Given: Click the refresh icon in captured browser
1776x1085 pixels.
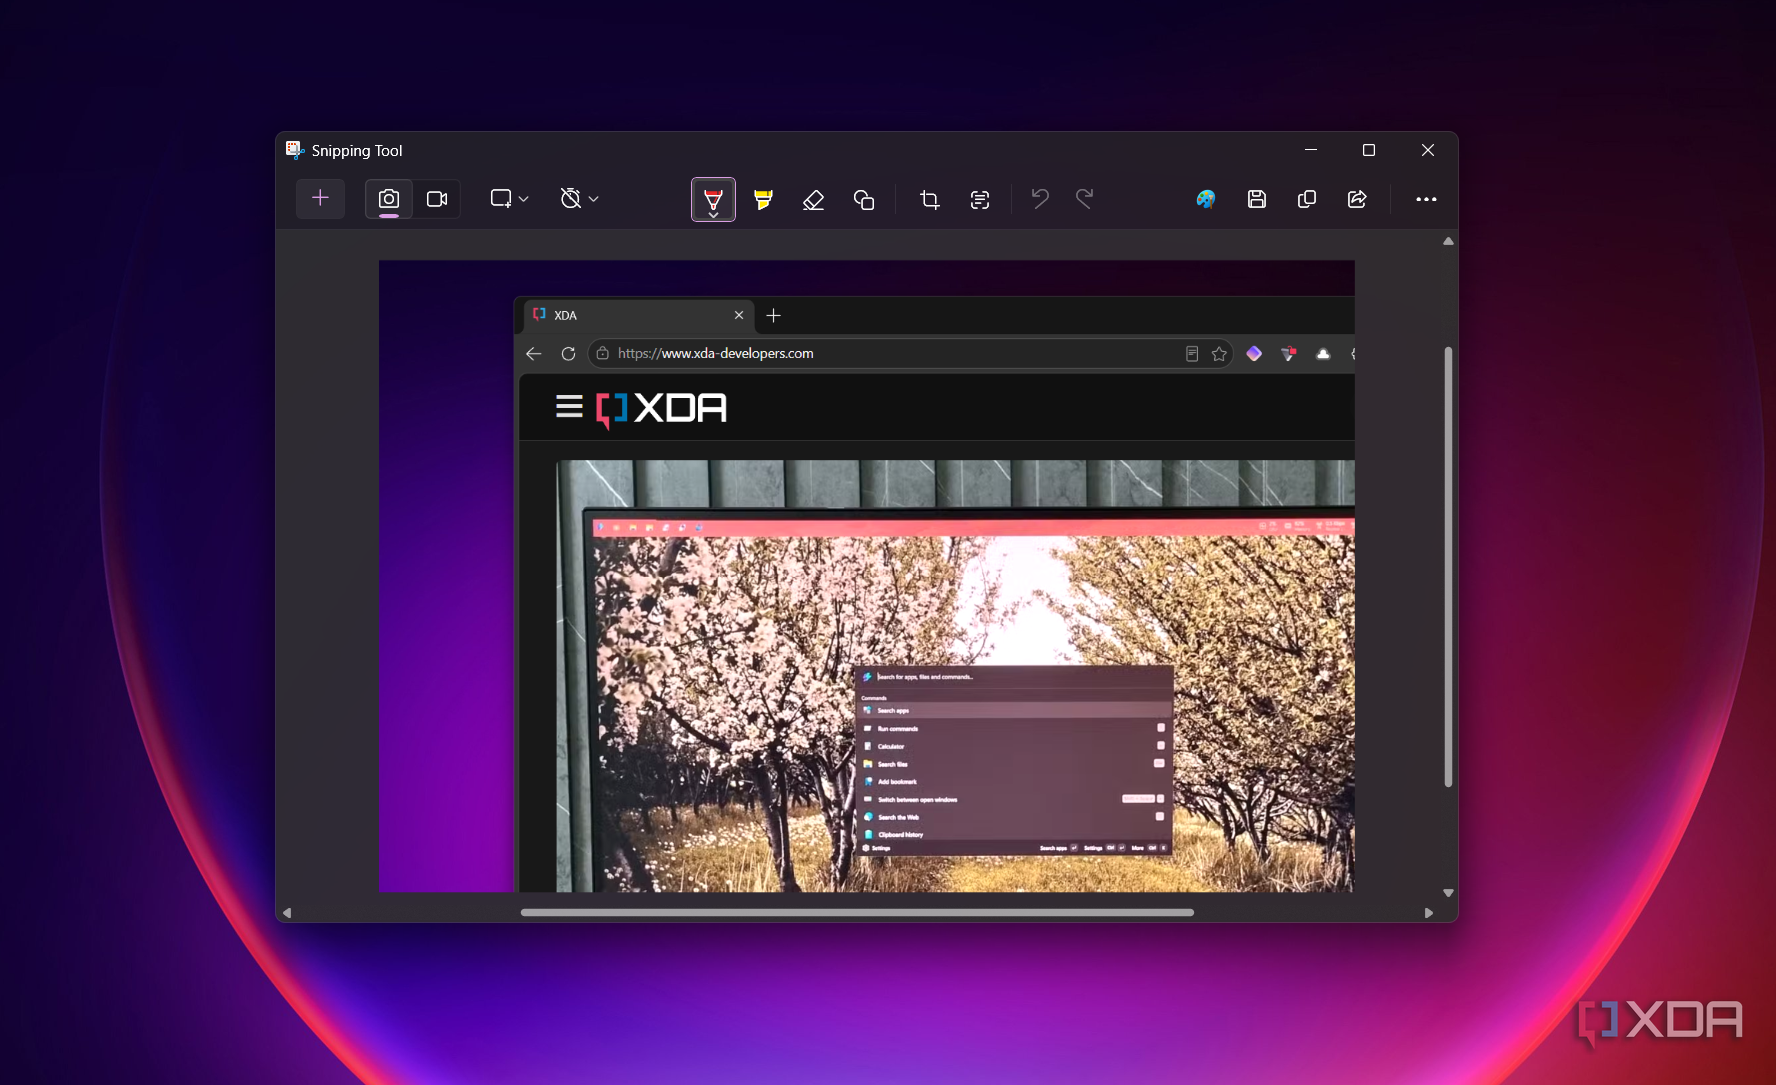Looking at the screenshot, I should tap(568, 354).
